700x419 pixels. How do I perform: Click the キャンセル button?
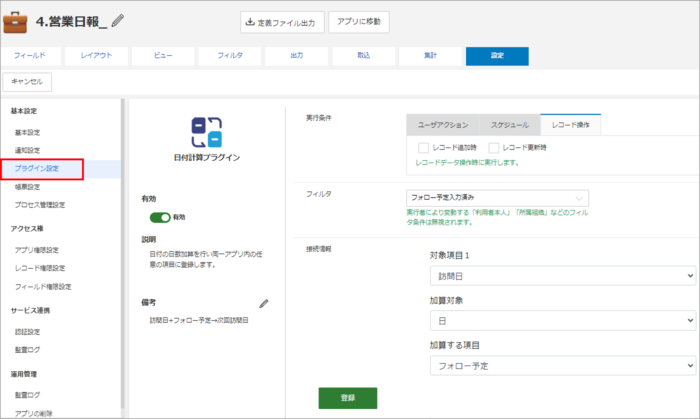(x=27, y=82)
